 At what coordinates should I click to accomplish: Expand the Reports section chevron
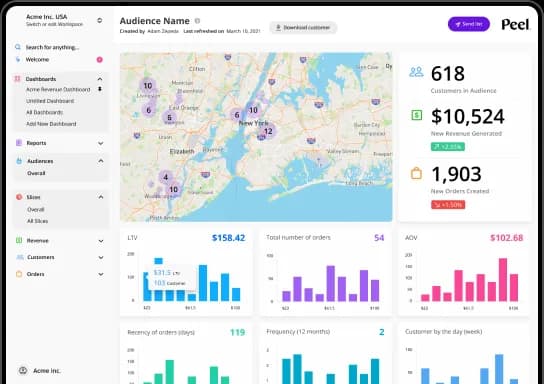coord(101,143)
